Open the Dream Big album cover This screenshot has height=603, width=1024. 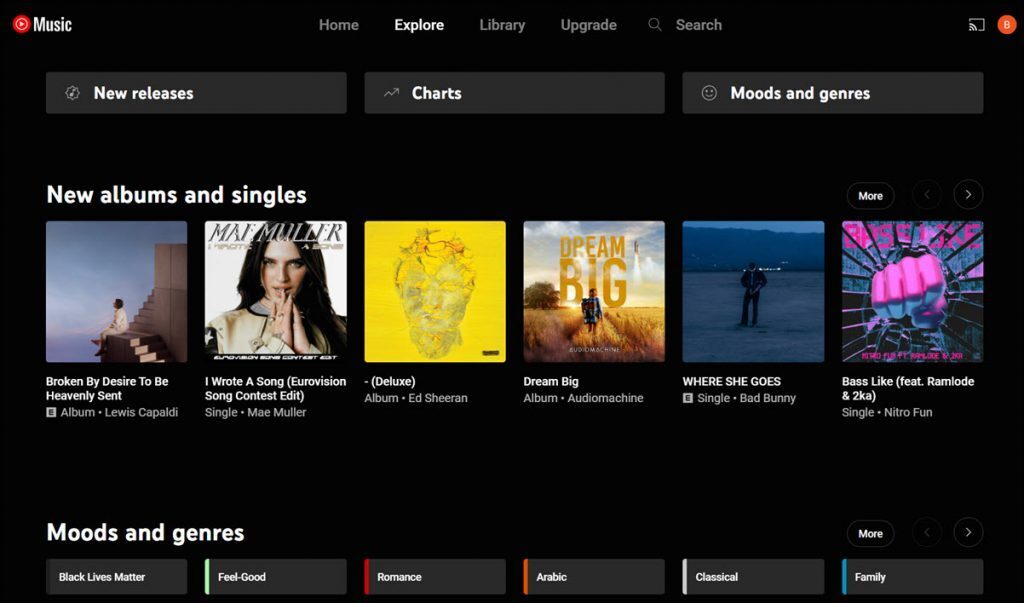point(593,290)
